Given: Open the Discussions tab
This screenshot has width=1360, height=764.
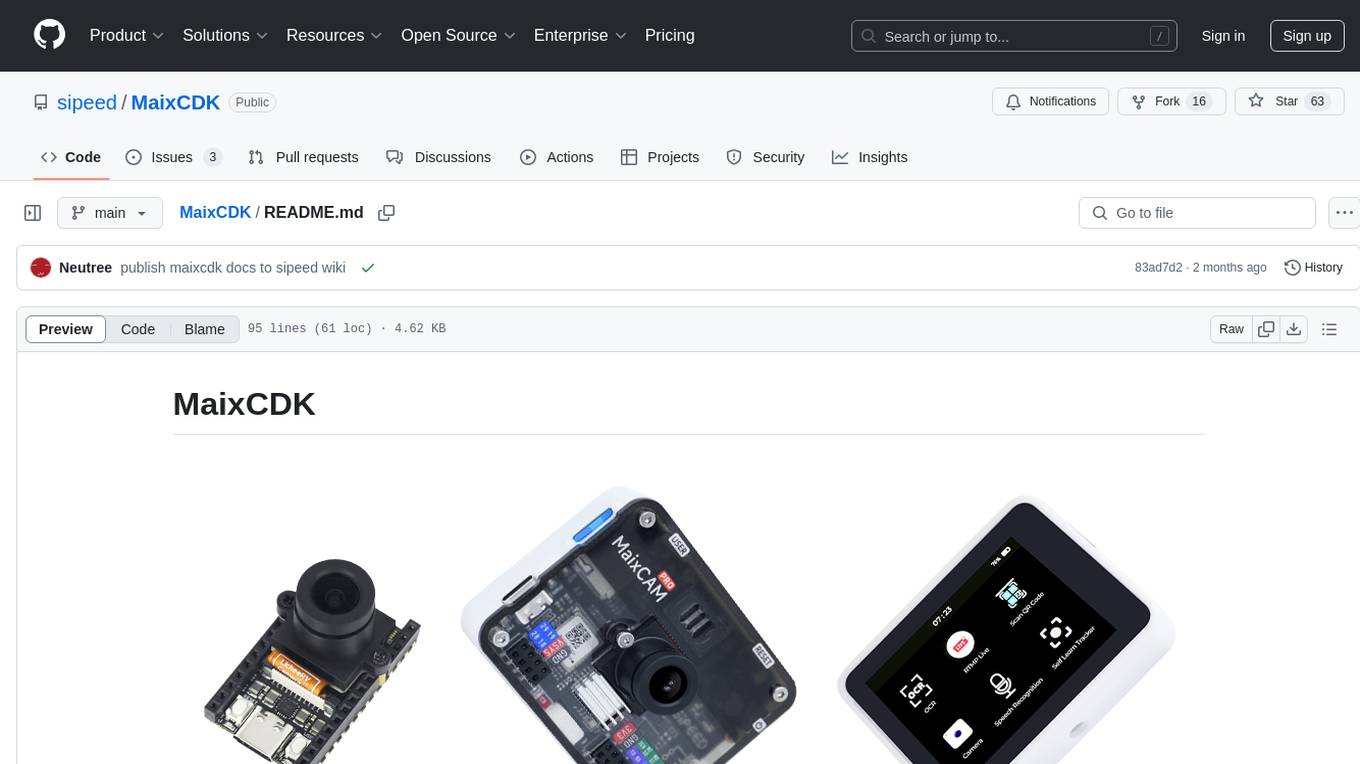Looking at the screenshot, I should [x=438, y=157].
